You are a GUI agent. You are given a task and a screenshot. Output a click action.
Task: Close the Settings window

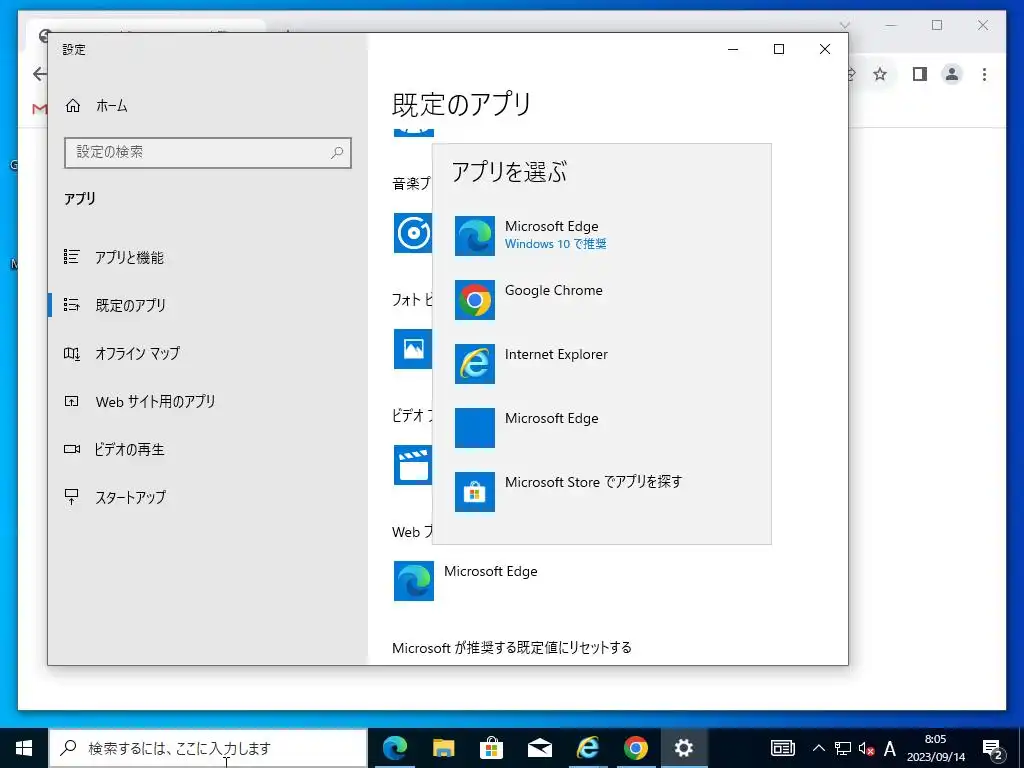(x=825, y=49)
